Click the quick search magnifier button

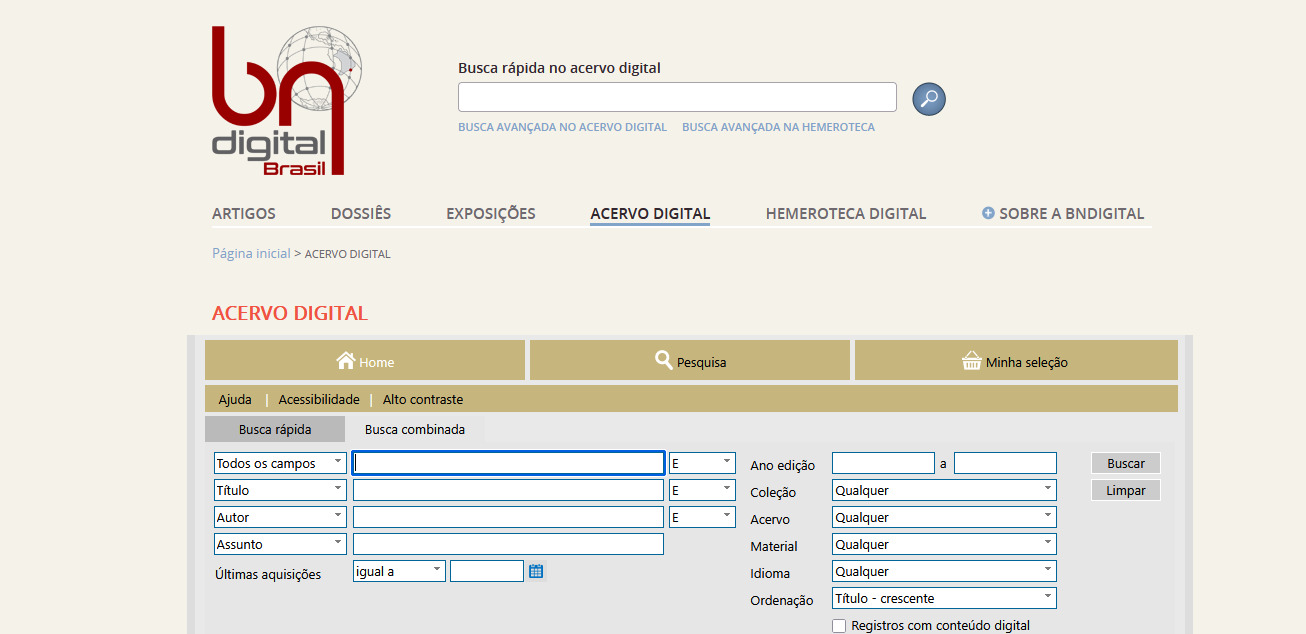tap(928, 98)
